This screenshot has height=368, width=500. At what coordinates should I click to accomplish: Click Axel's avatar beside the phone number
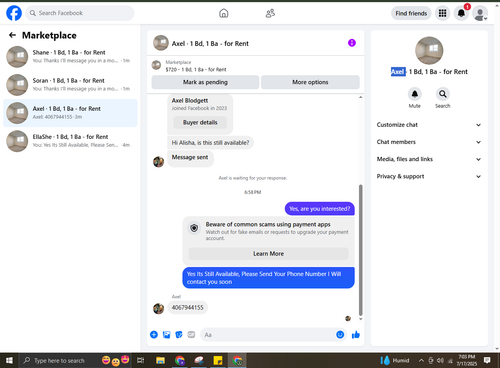pos(158,309)
